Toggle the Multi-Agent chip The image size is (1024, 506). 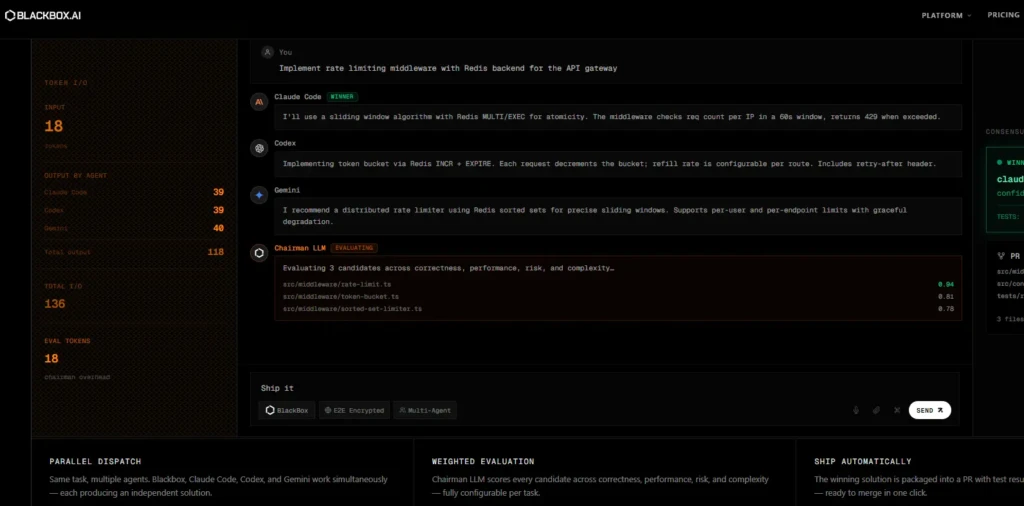(424, 410)
